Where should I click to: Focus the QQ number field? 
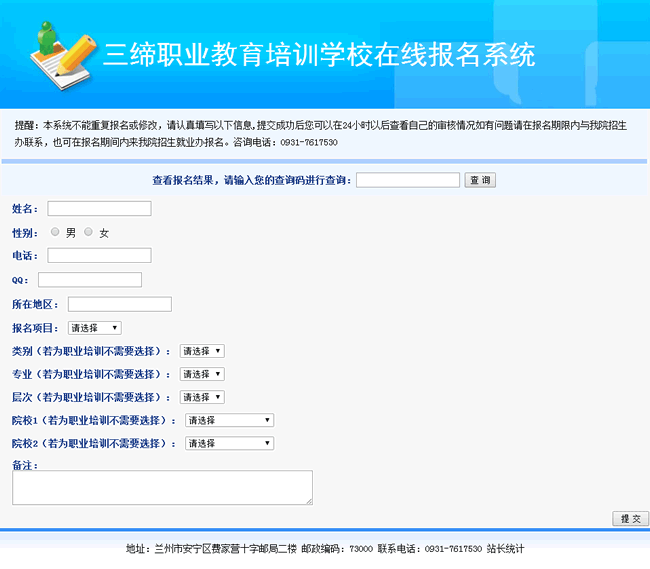pos(90,280)
